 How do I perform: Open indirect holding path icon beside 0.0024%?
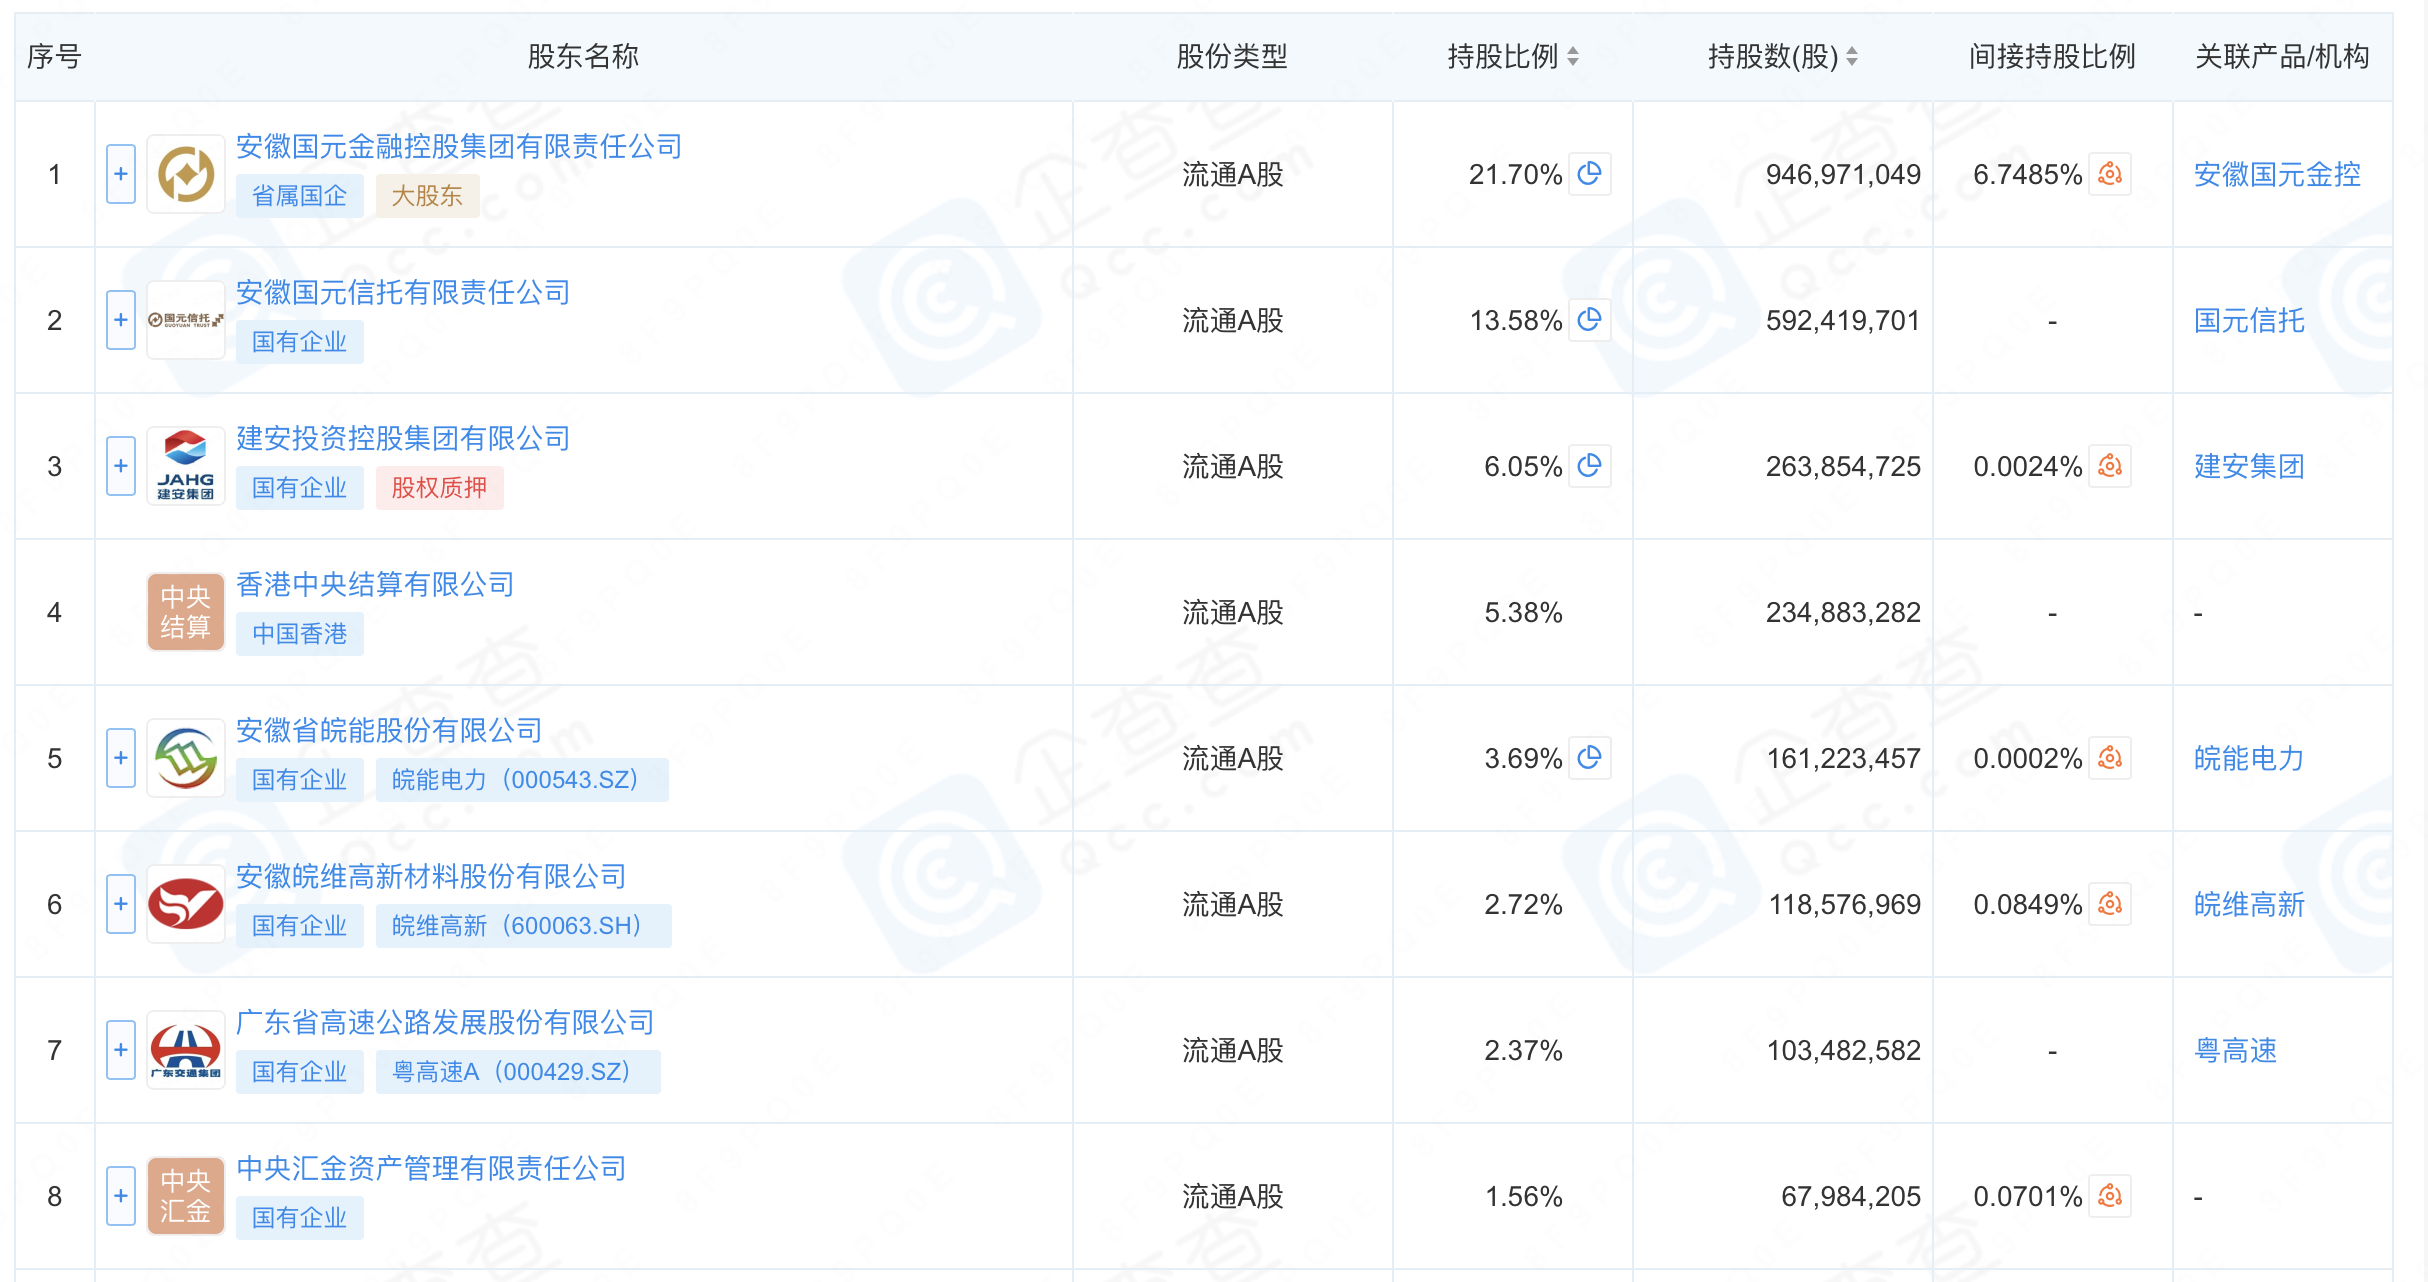point(2110,466)
